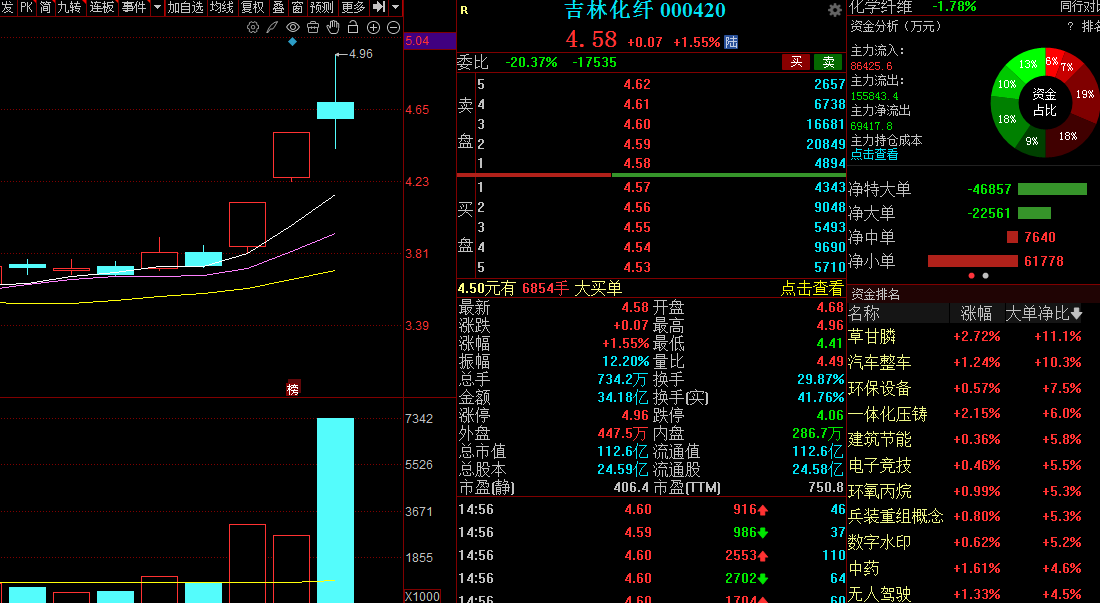The height and width of the screenshot is (603, 1100).
Task: Zoom out chart with minus icon
Action: (394, 27)
